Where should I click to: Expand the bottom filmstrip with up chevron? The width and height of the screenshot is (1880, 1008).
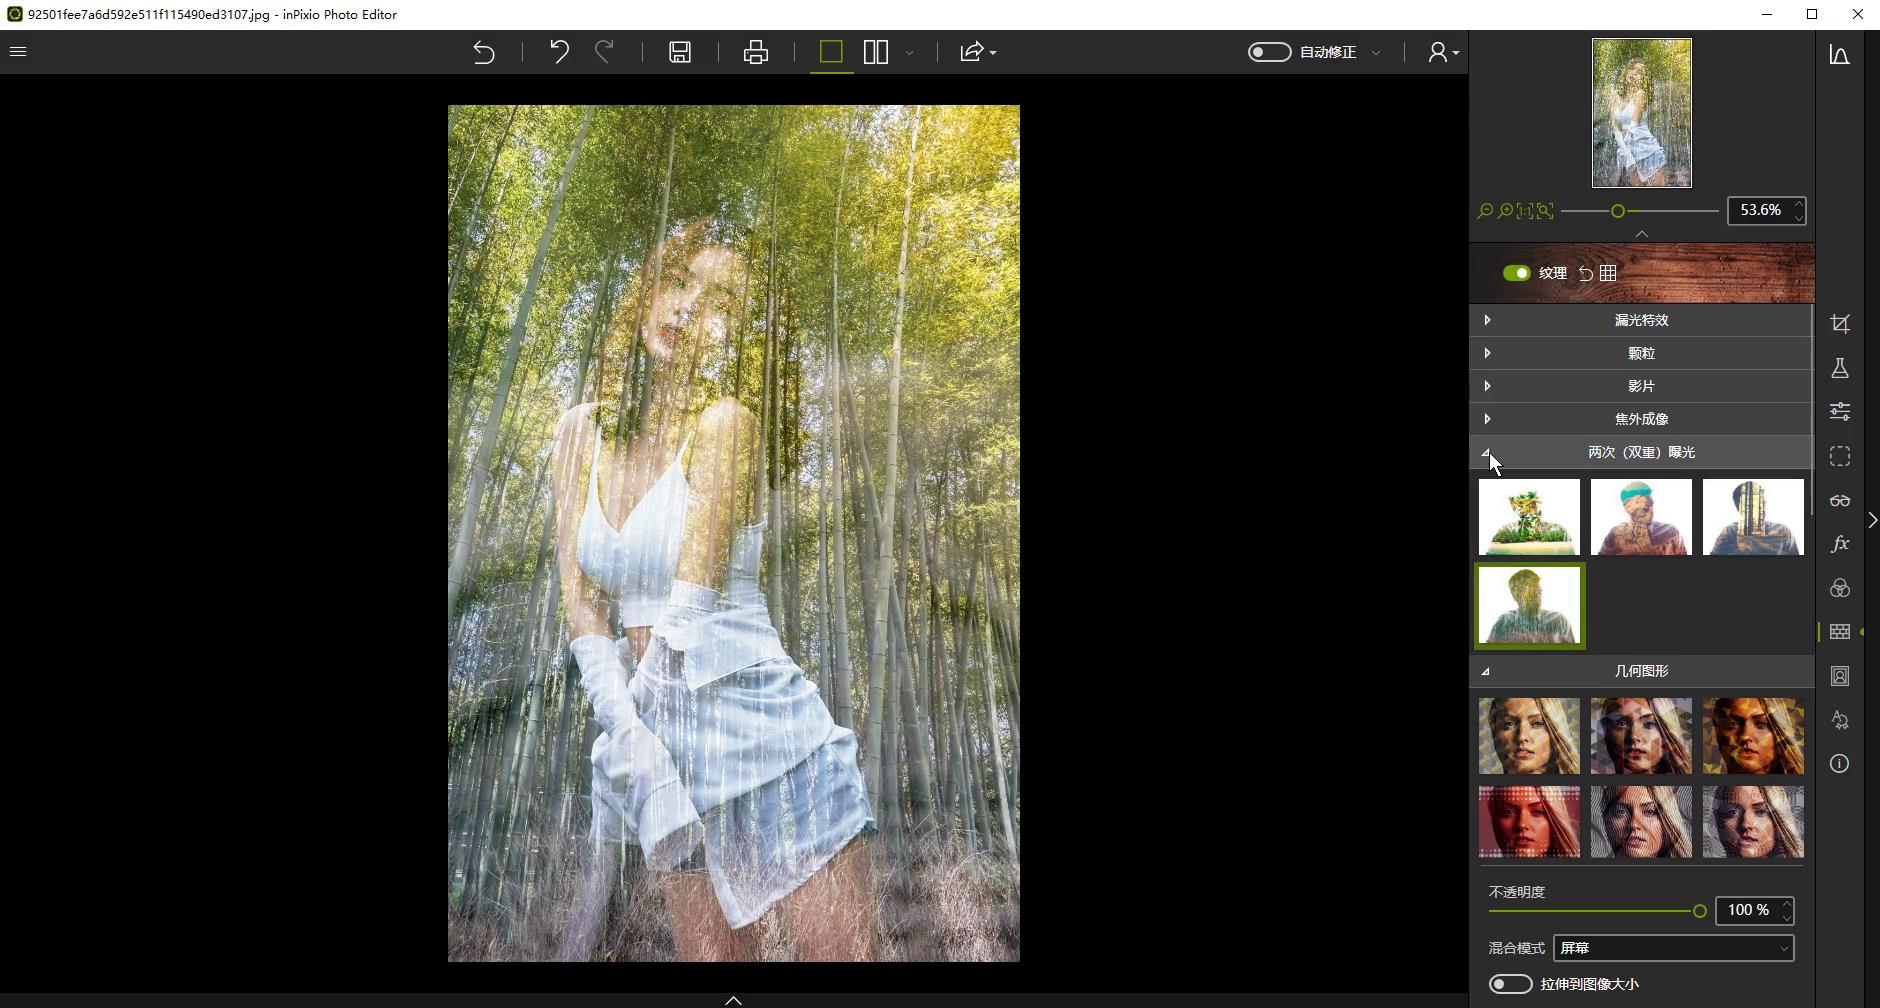pos(733,1000)
